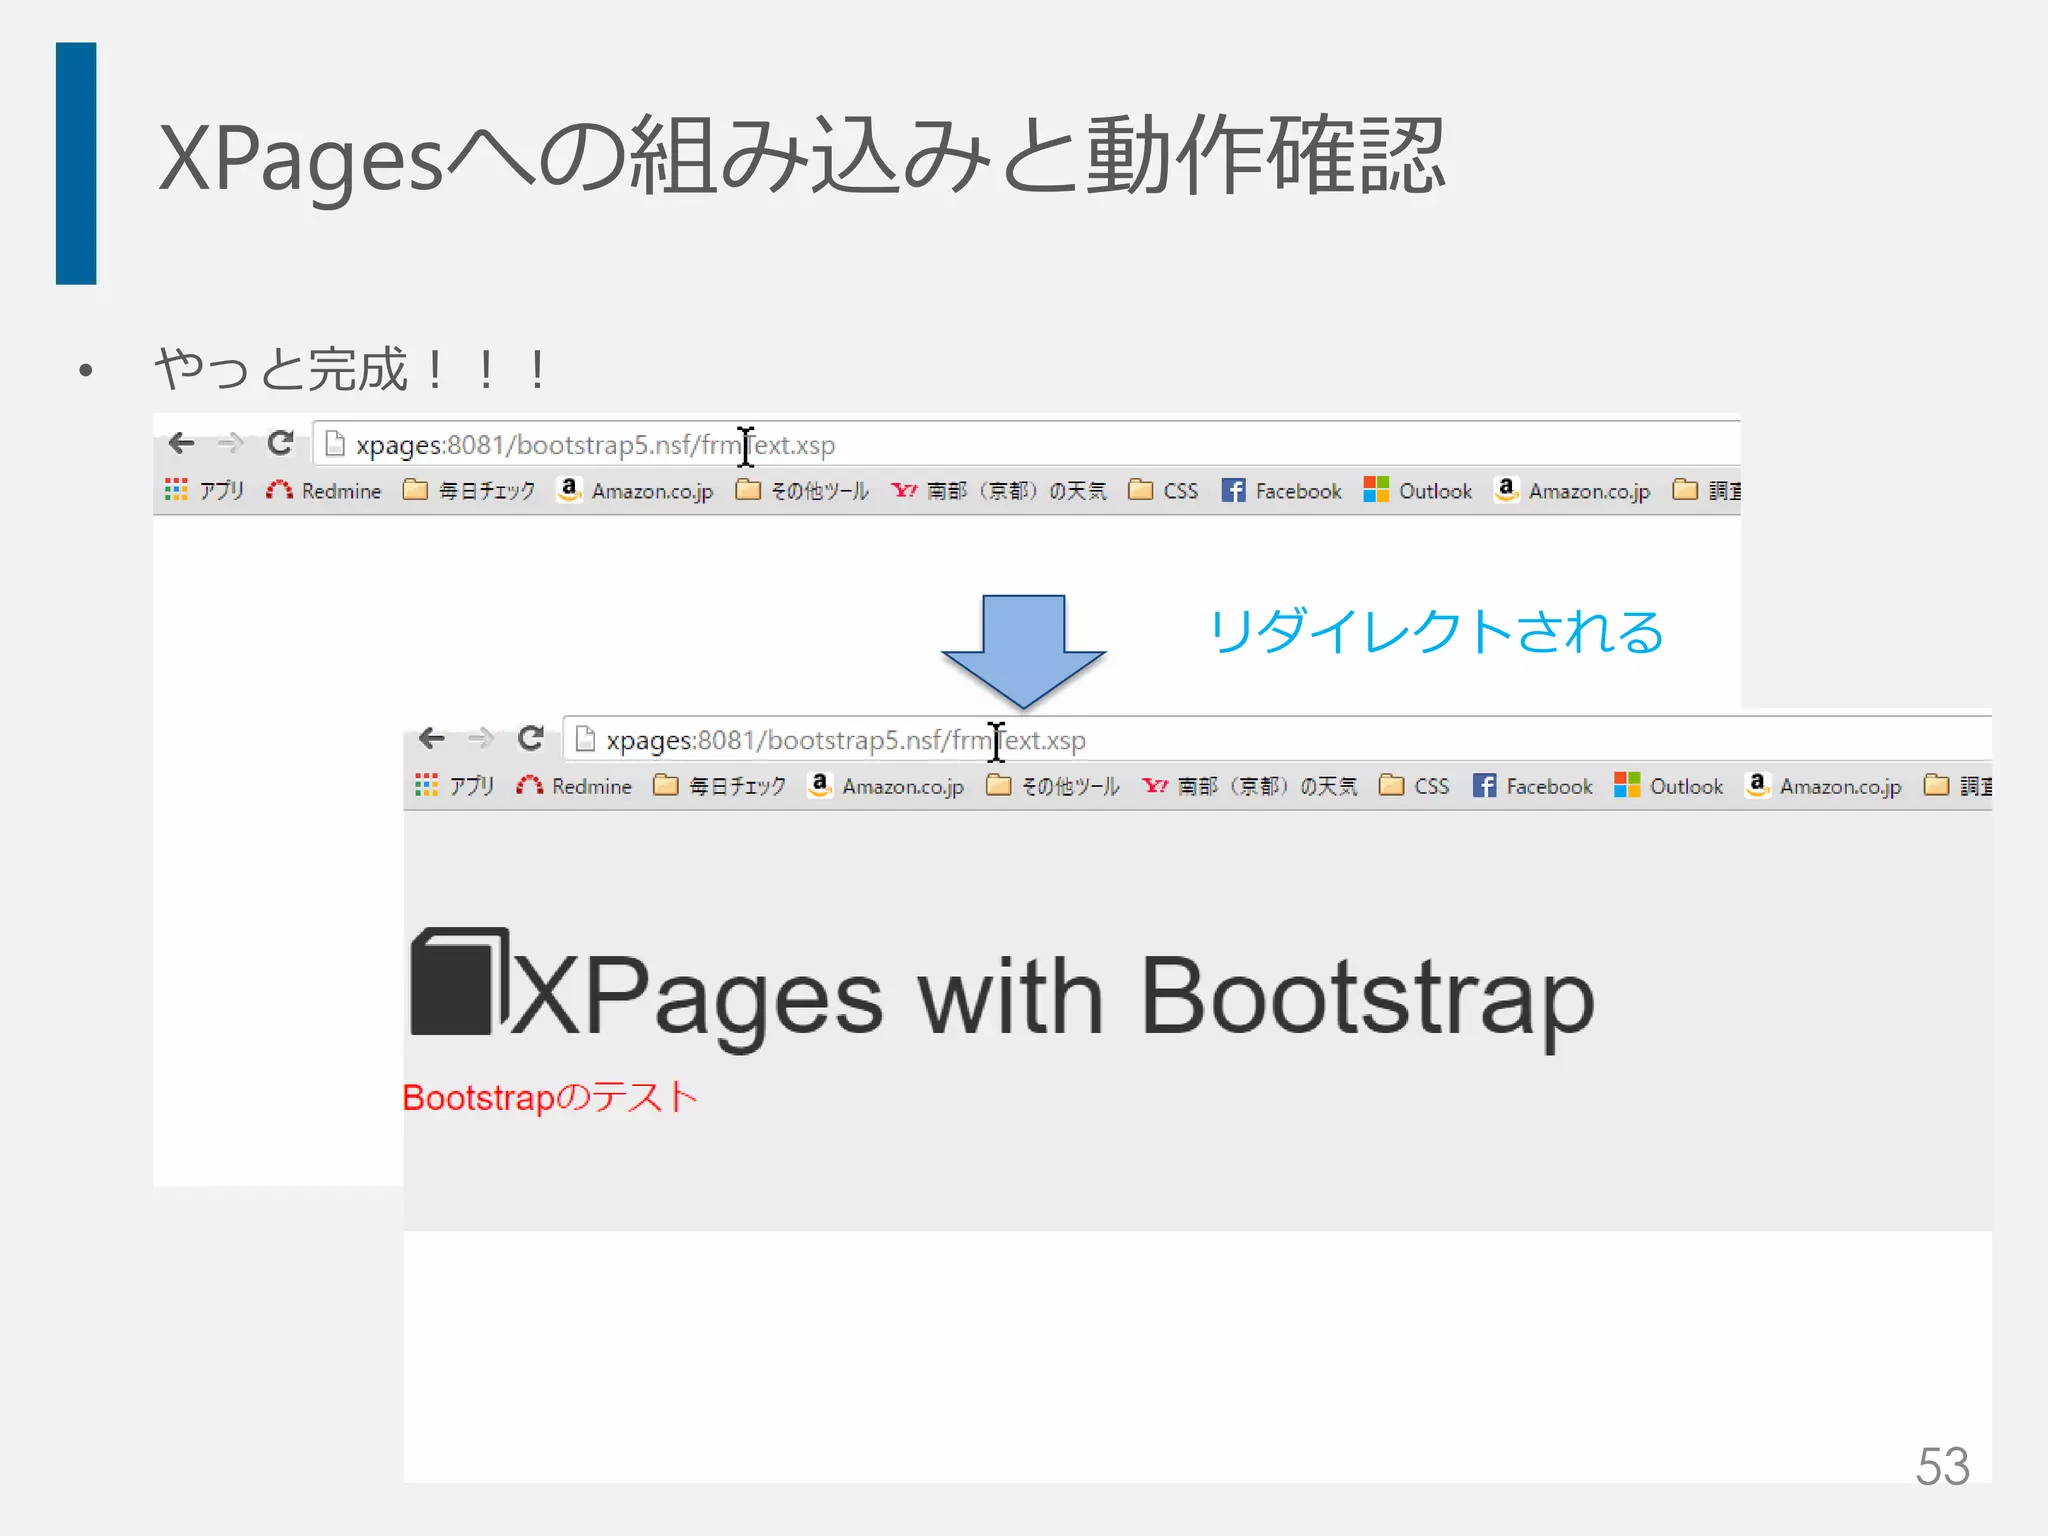
Task: Open Facebook bookmark in the lower browser
Action: tap(1532, 785)
